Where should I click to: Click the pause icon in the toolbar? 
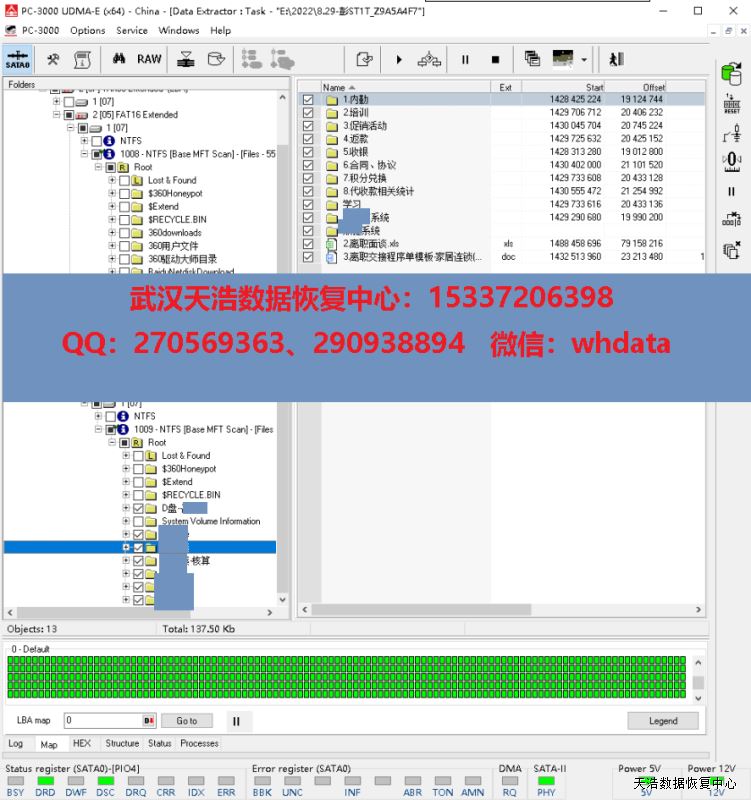(x=465, y=60)
